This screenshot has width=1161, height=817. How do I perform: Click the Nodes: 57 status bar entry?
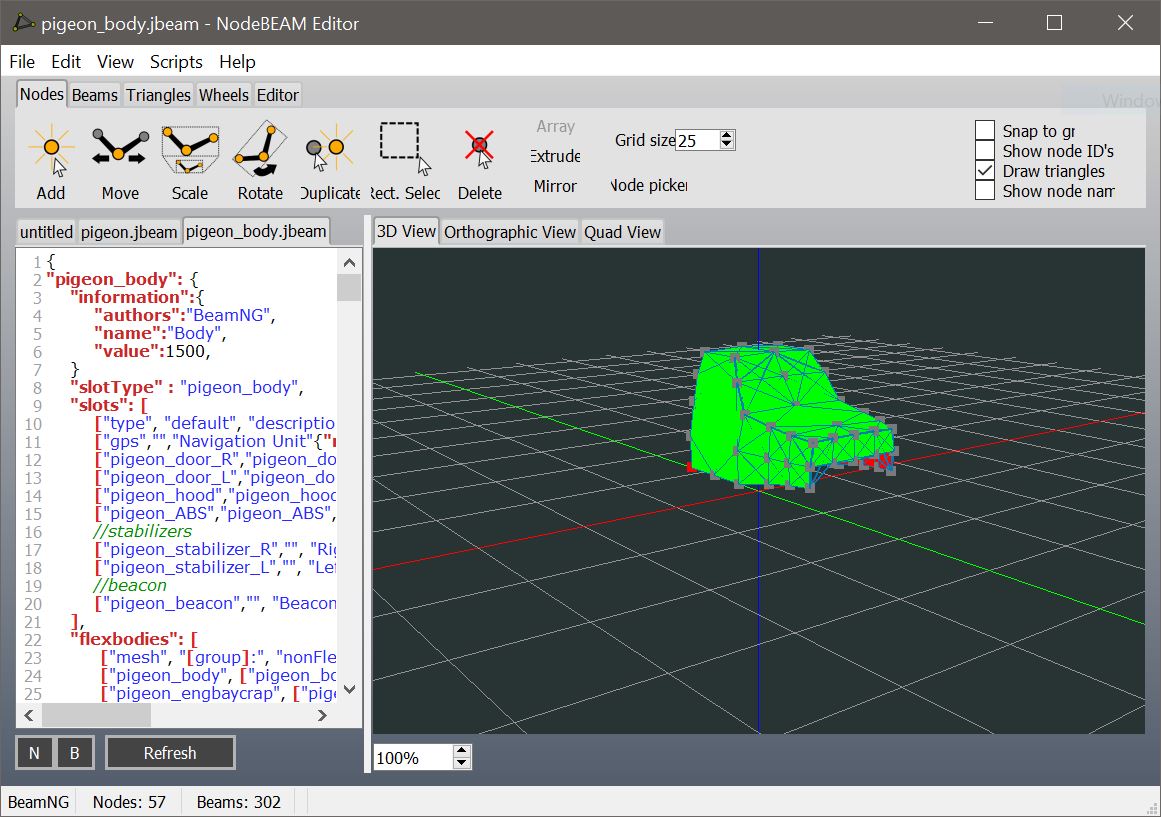tap(129, 802)
